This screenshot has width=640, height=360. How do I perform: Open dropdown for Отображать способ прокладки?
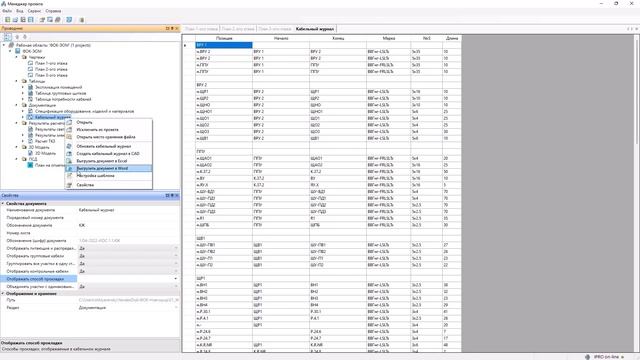(x=176, y=279)
